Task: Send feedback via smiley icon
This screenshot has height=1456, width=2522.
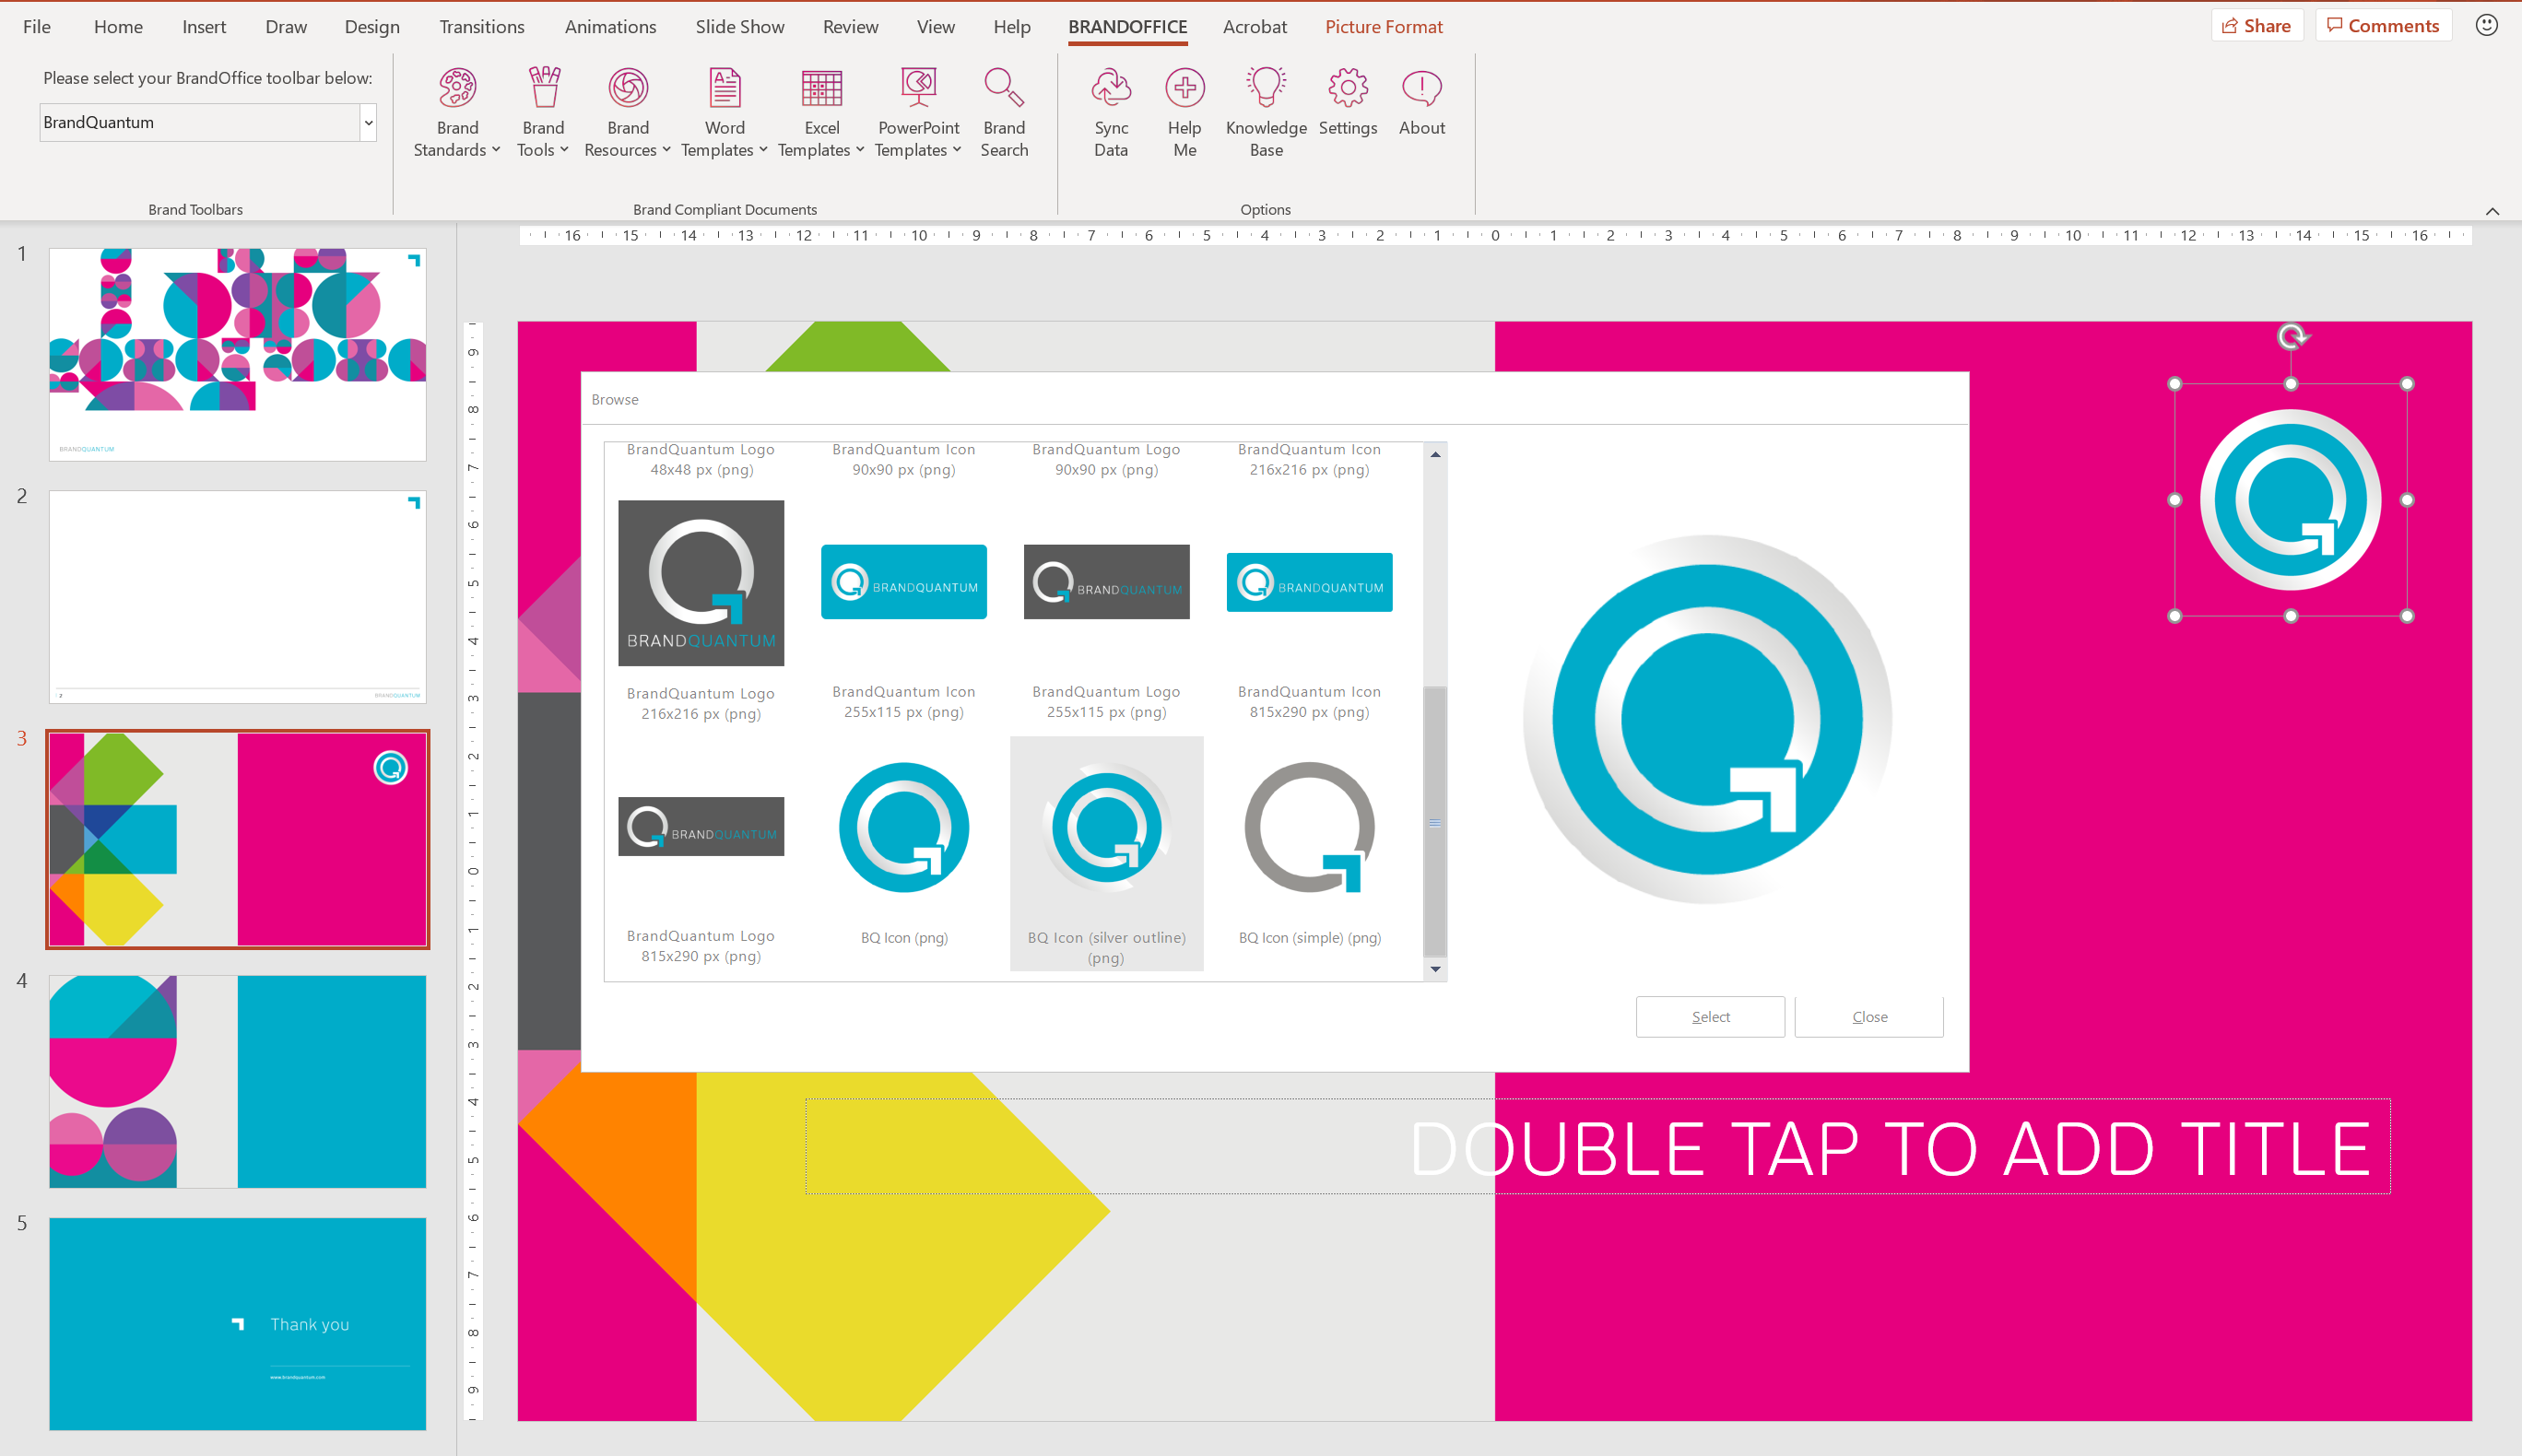Action: coord(2486,25)
